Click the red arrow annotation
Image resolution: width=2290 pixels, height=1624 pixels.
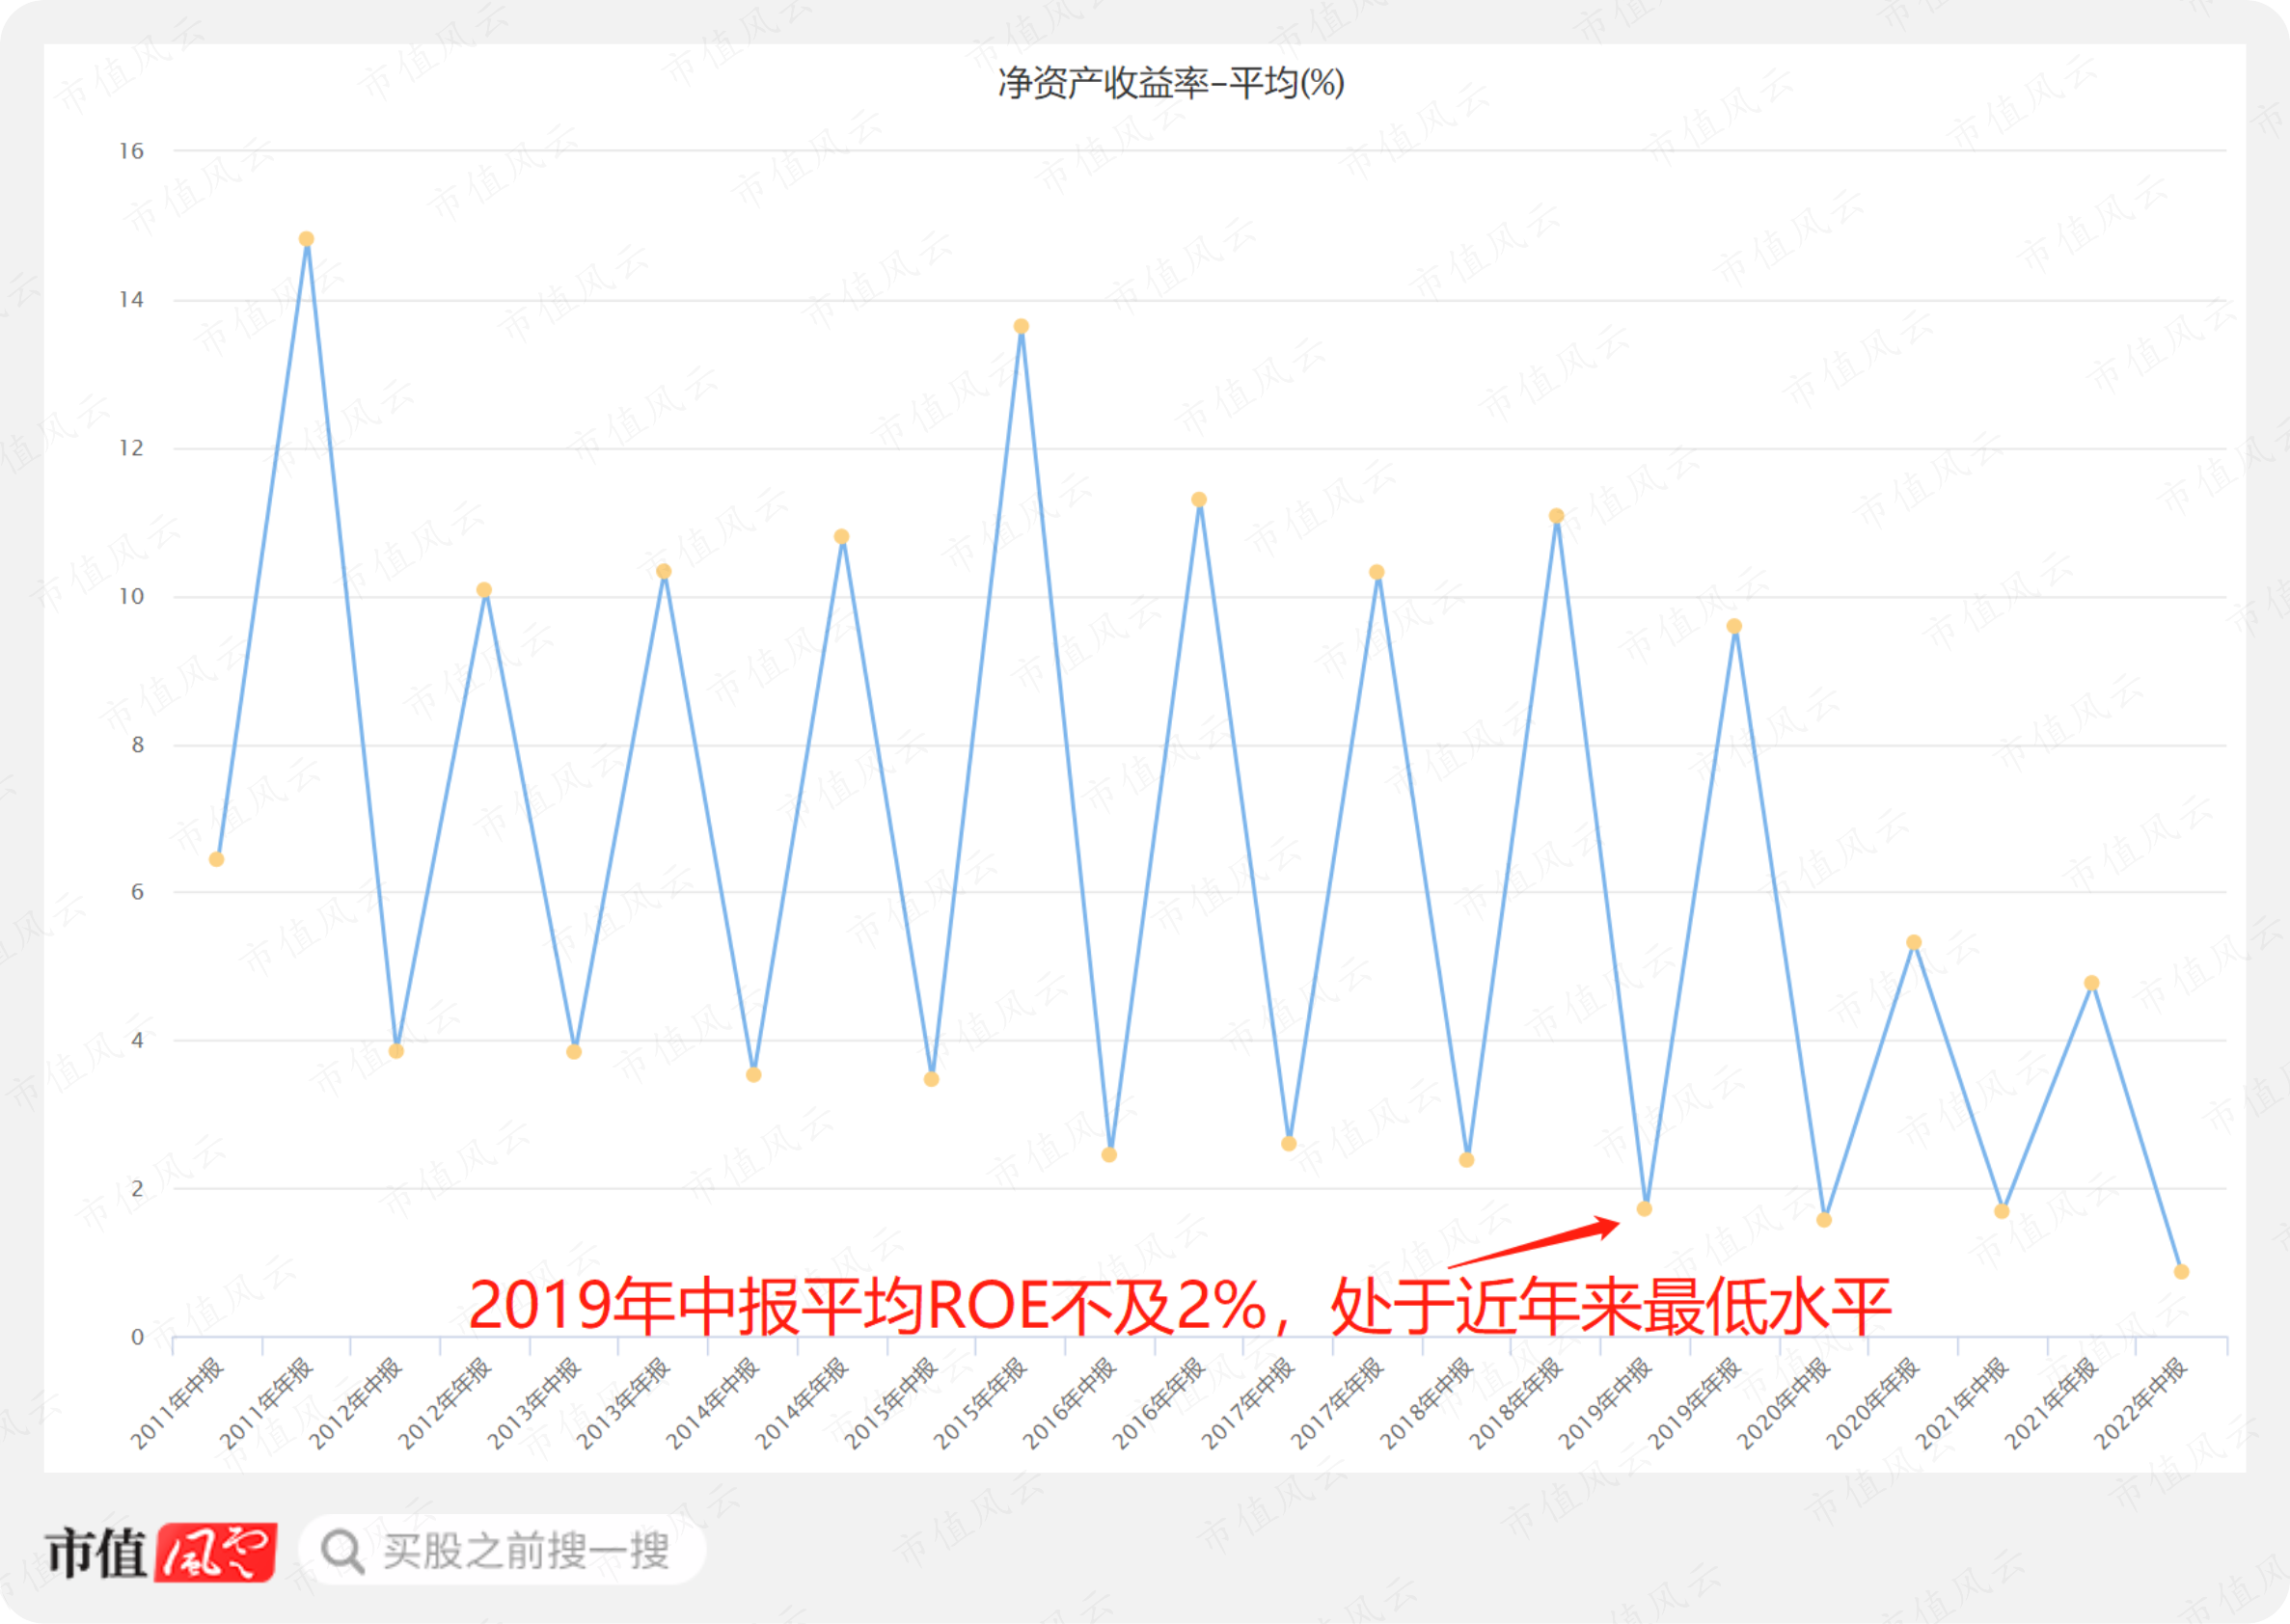tap(1534, 1242)
